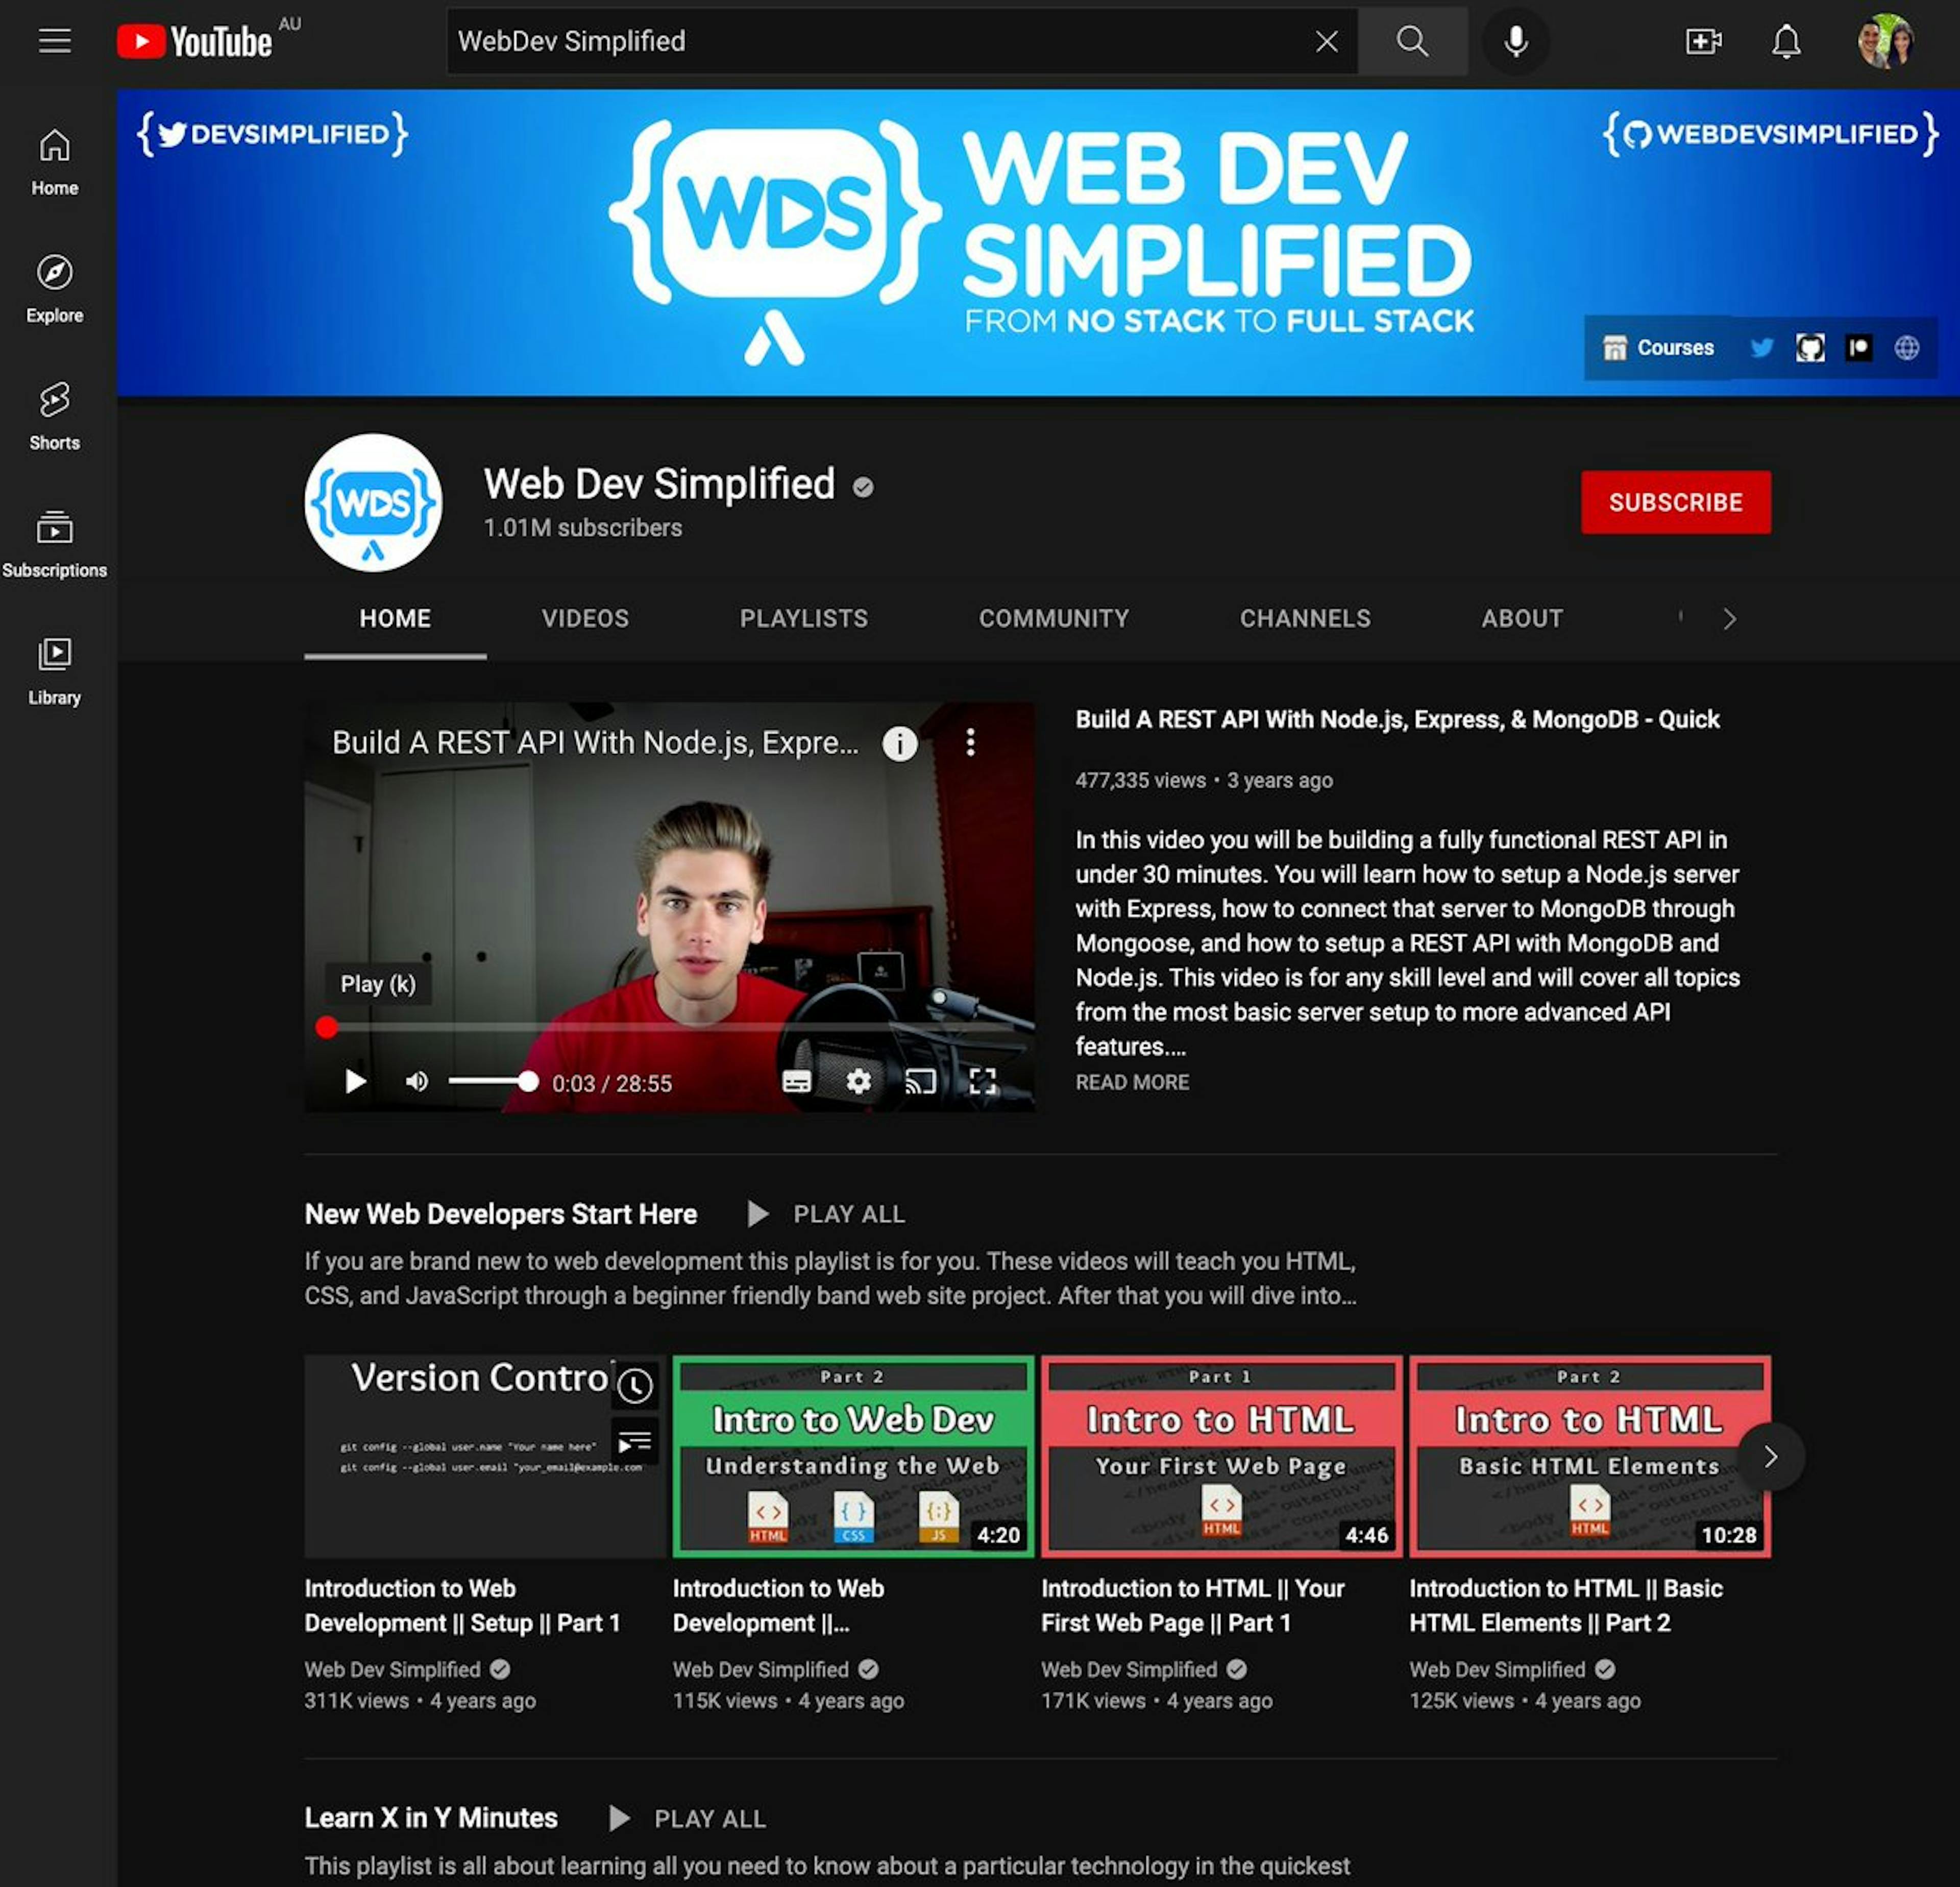The image size is (1960, 1887).
Task: Switch to the VIDEOS tab
Action: tap(585, 618)
